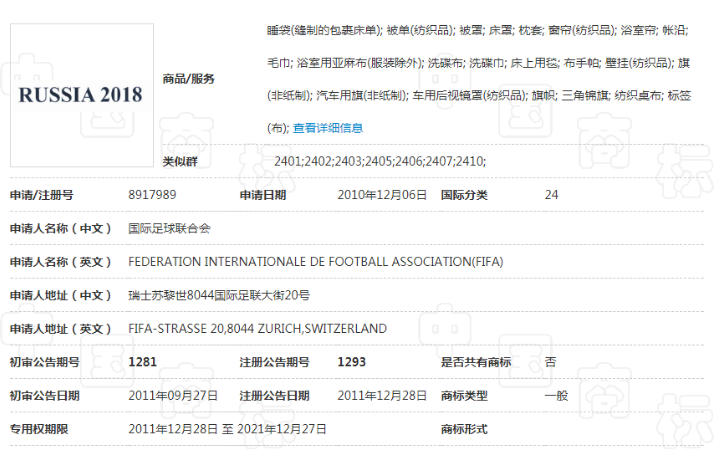Select the 商标形式 label
The height and width of the screenshot is (461, 727).
coord(464,429)
